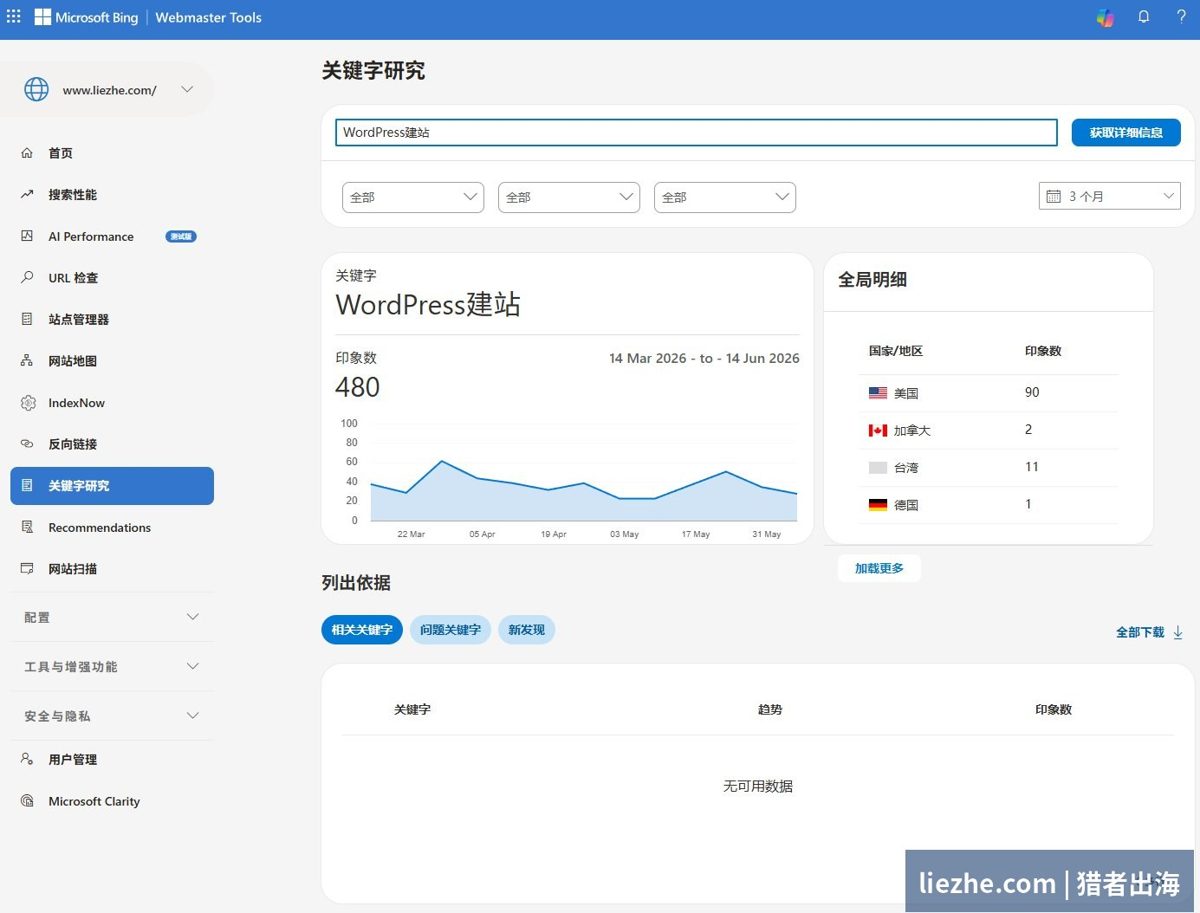Image resolution: width=1200 pixels, height=913 pixels.
Task: Open 关键字研究 in sidebar
Action: coord(112,486)
